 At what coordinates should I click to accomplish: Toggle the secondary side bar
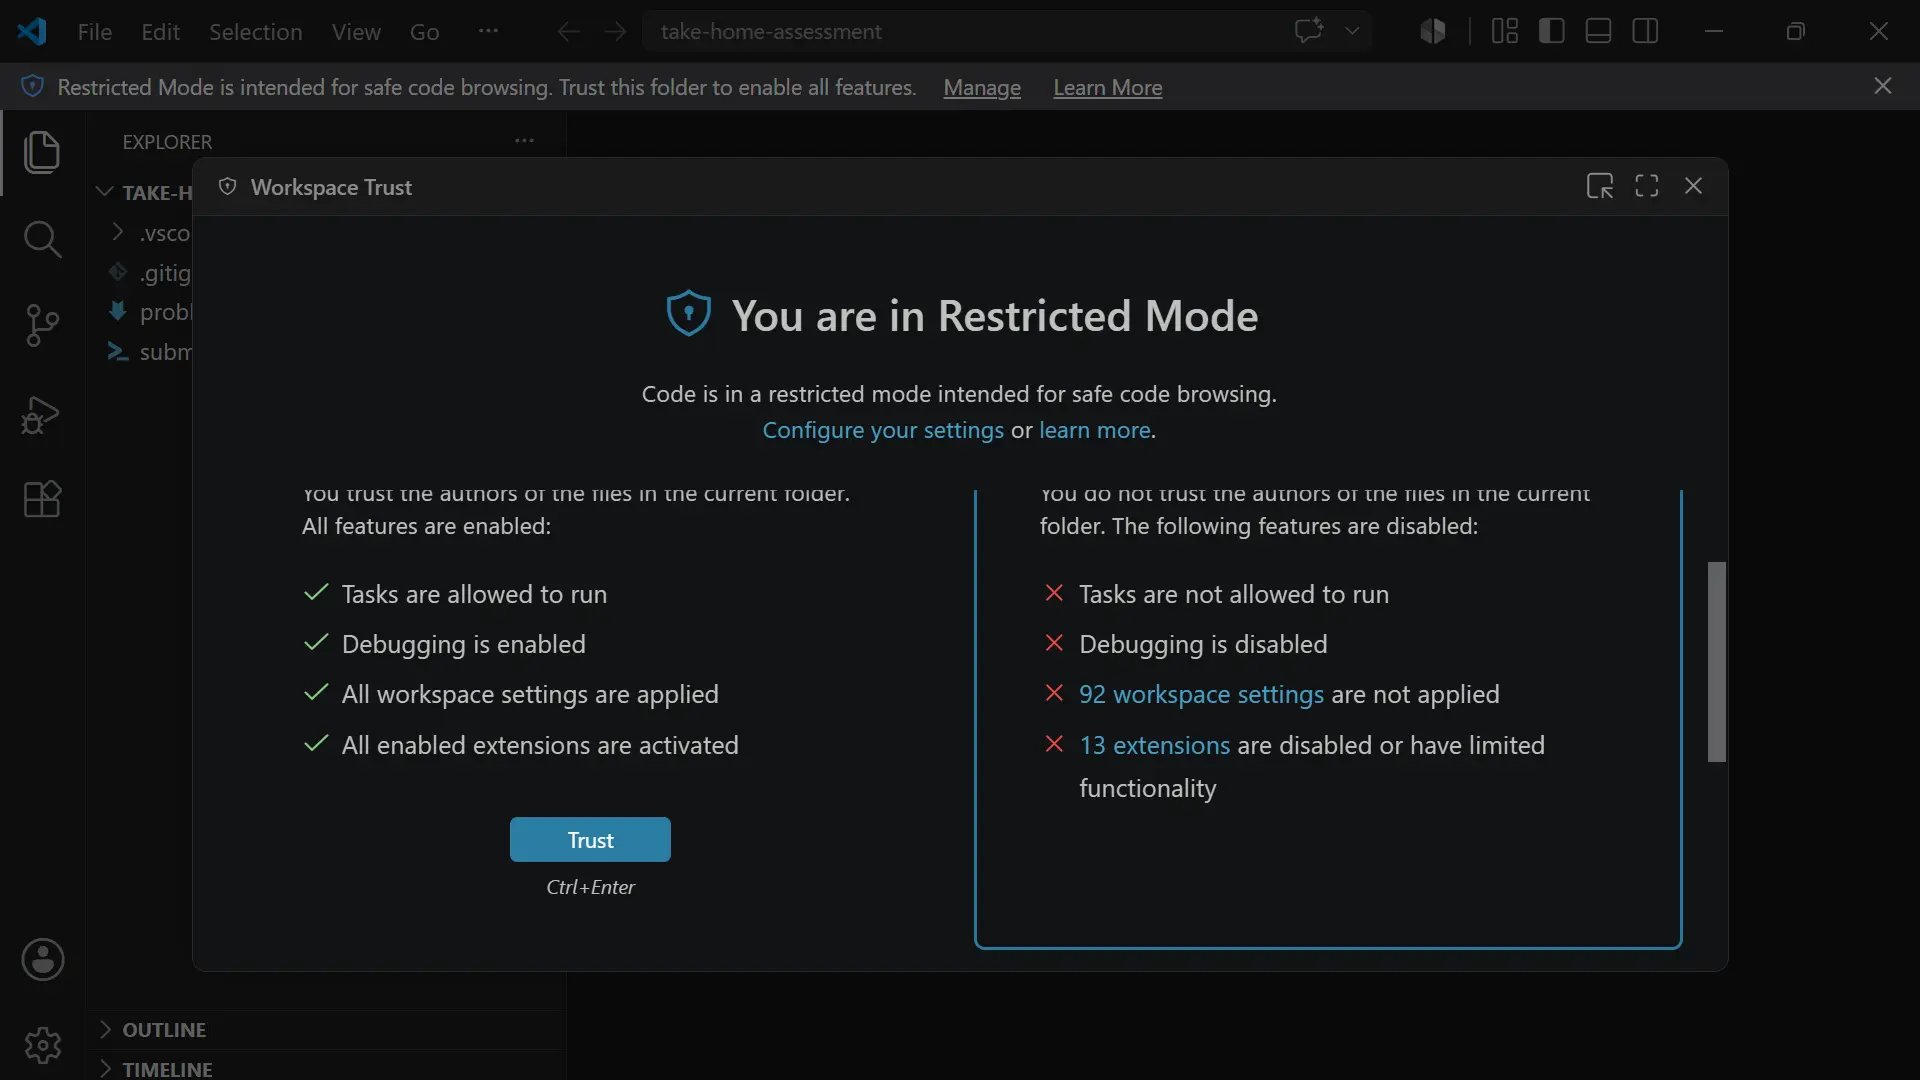1645,31
